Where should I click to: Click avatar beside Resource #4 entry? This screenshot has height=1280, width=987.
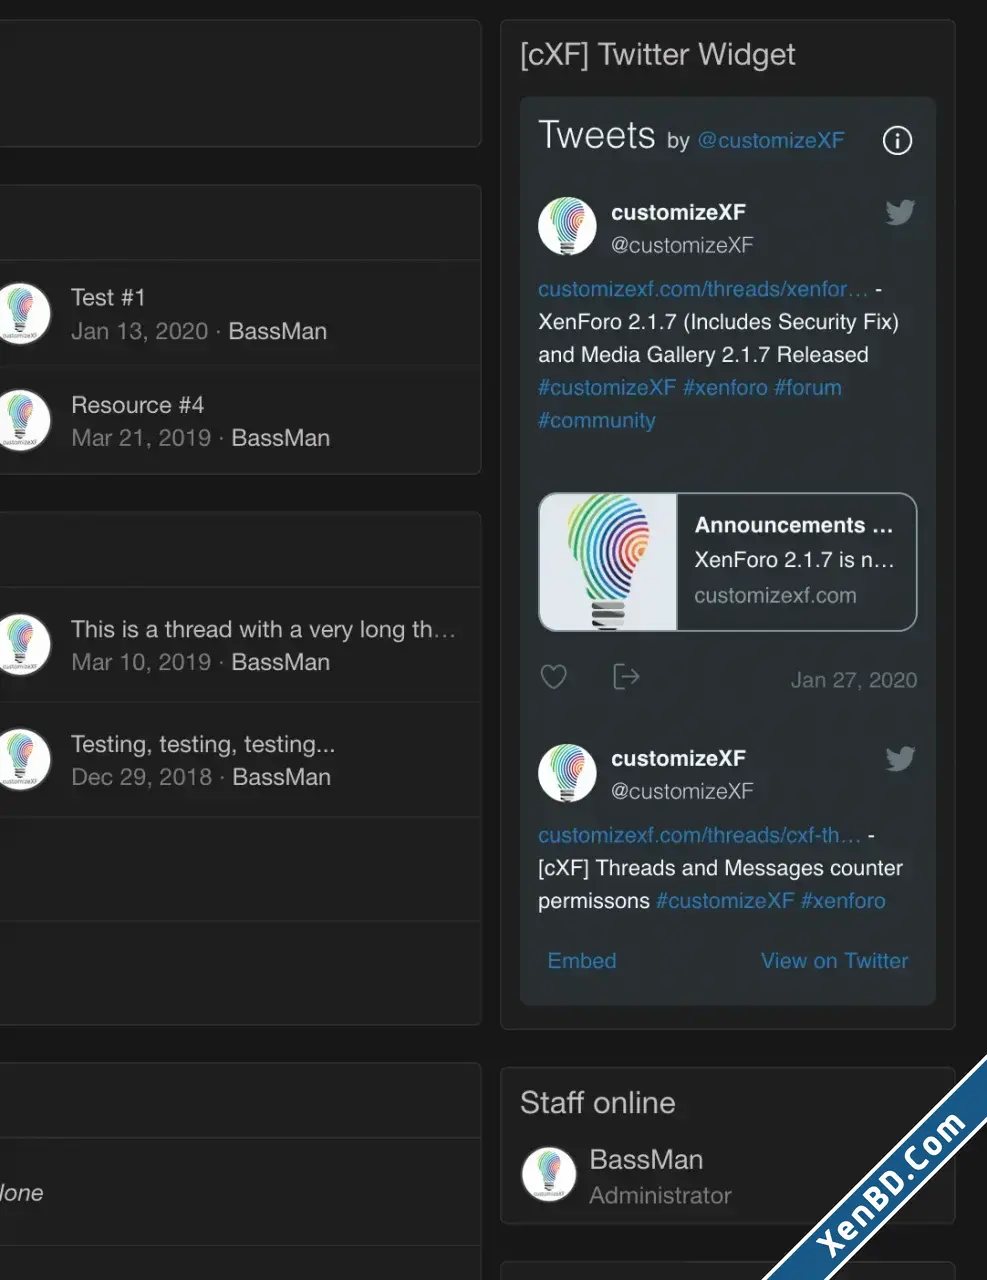(22, 420)
